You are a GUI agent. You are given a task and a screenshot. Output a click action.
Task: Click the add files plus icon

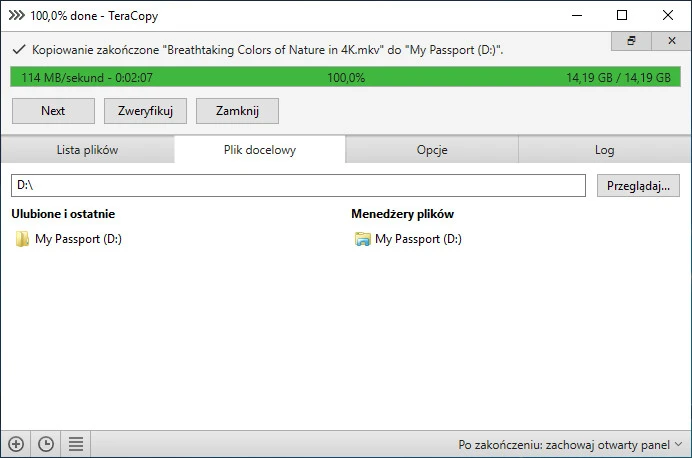tap(16, 444)
